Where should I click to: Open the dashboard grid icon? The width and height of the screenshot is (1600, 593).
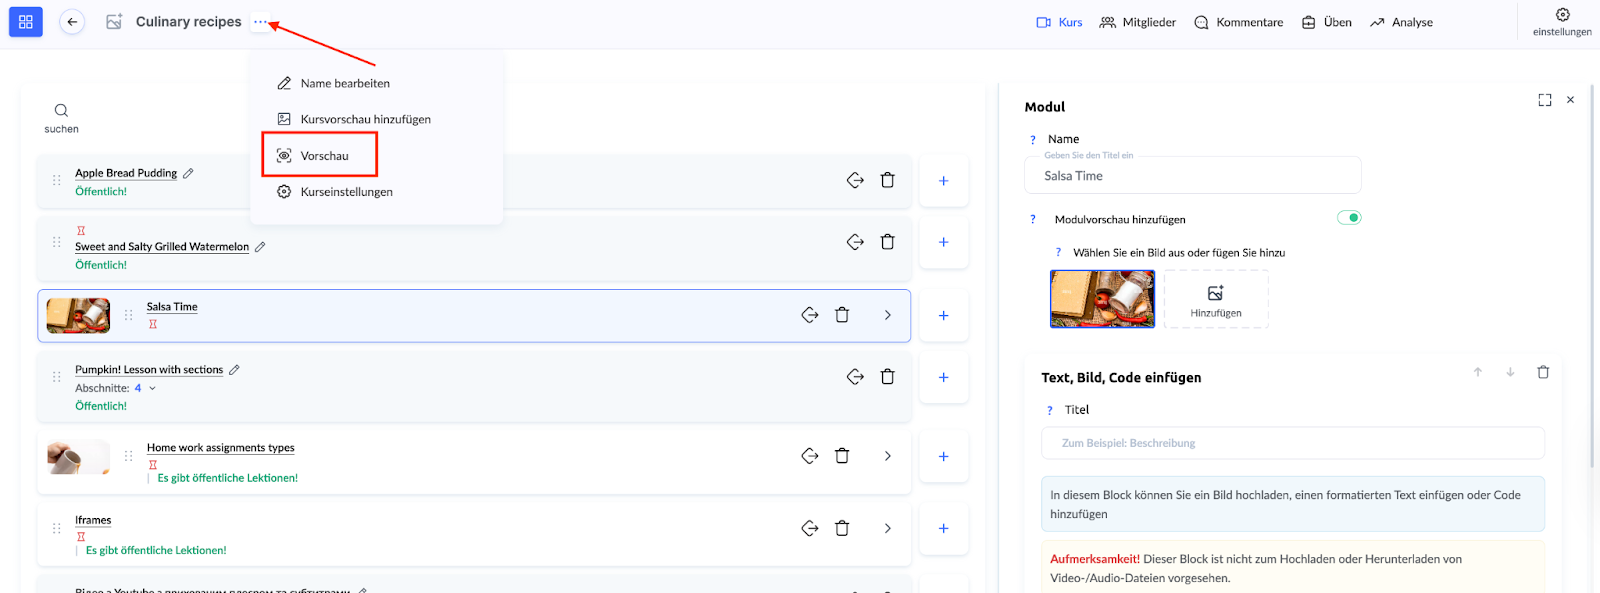click(x=26, y=22)
